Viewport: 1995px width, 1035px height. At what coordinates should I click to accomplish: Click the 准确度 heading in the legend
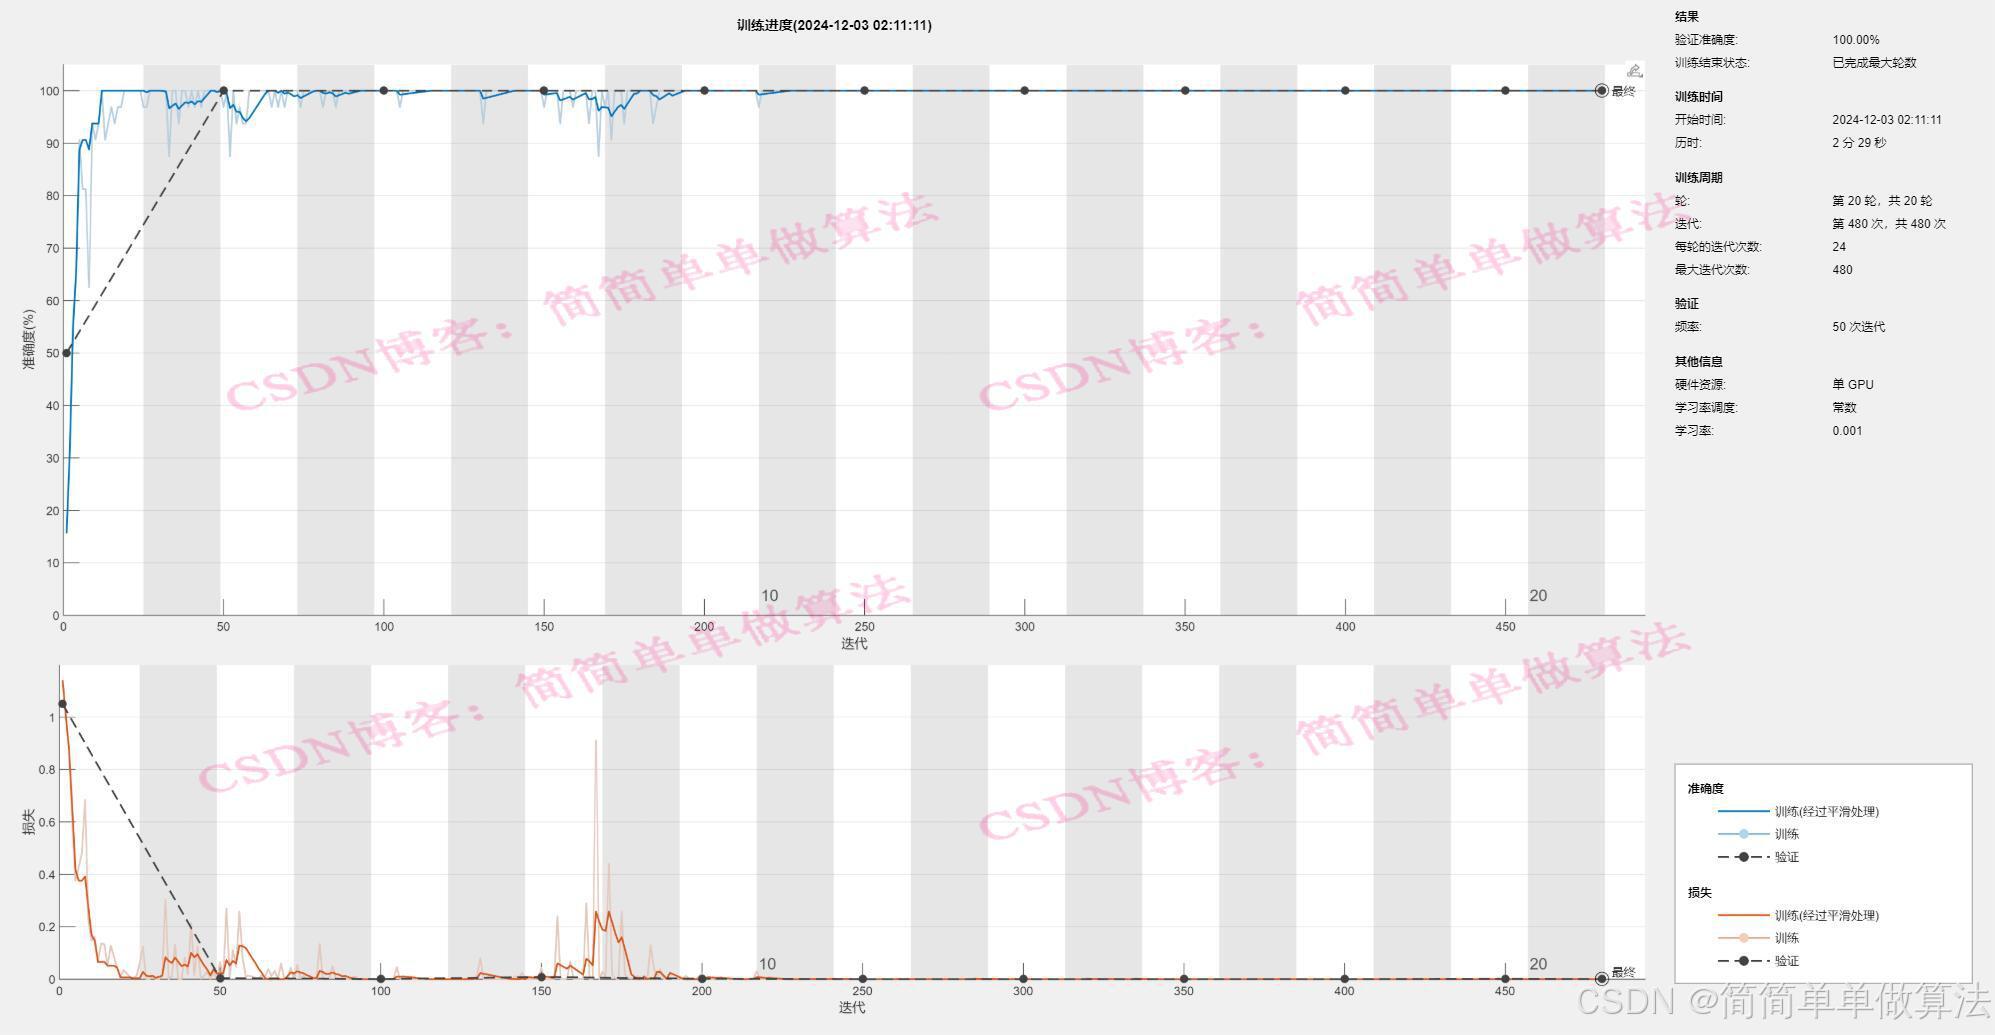(1706, 789)
